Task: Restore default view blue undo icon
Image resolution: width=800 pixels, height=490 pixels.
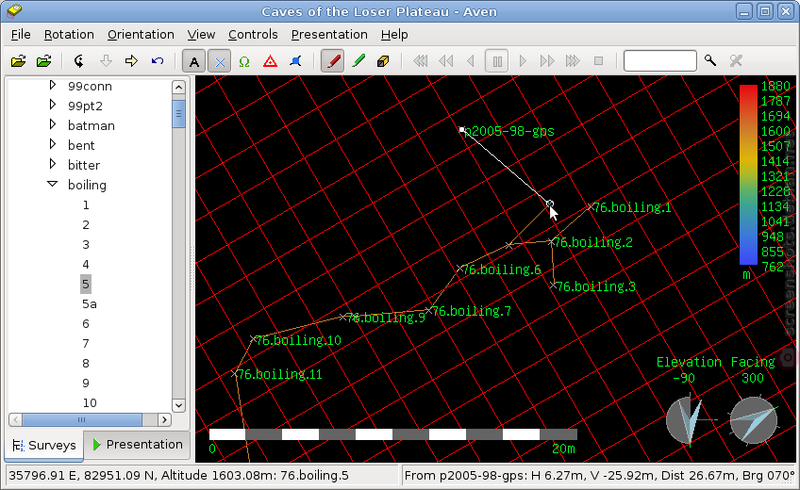Action: coord(157,61)
